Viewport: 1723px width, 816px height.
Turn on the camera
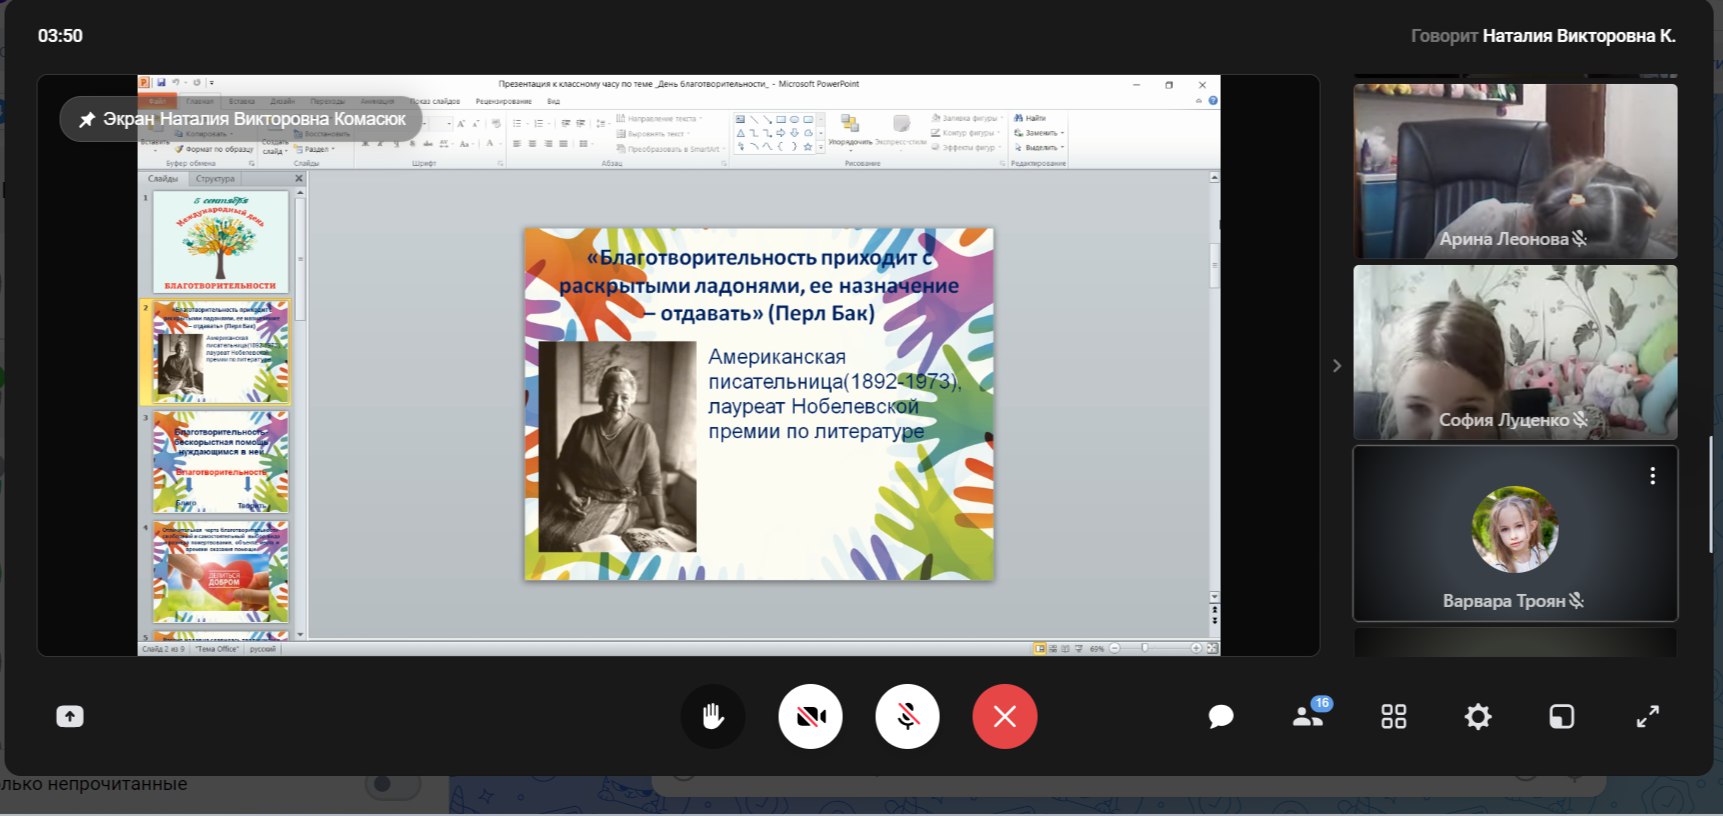pyautogui.click(x=810, y=716)
